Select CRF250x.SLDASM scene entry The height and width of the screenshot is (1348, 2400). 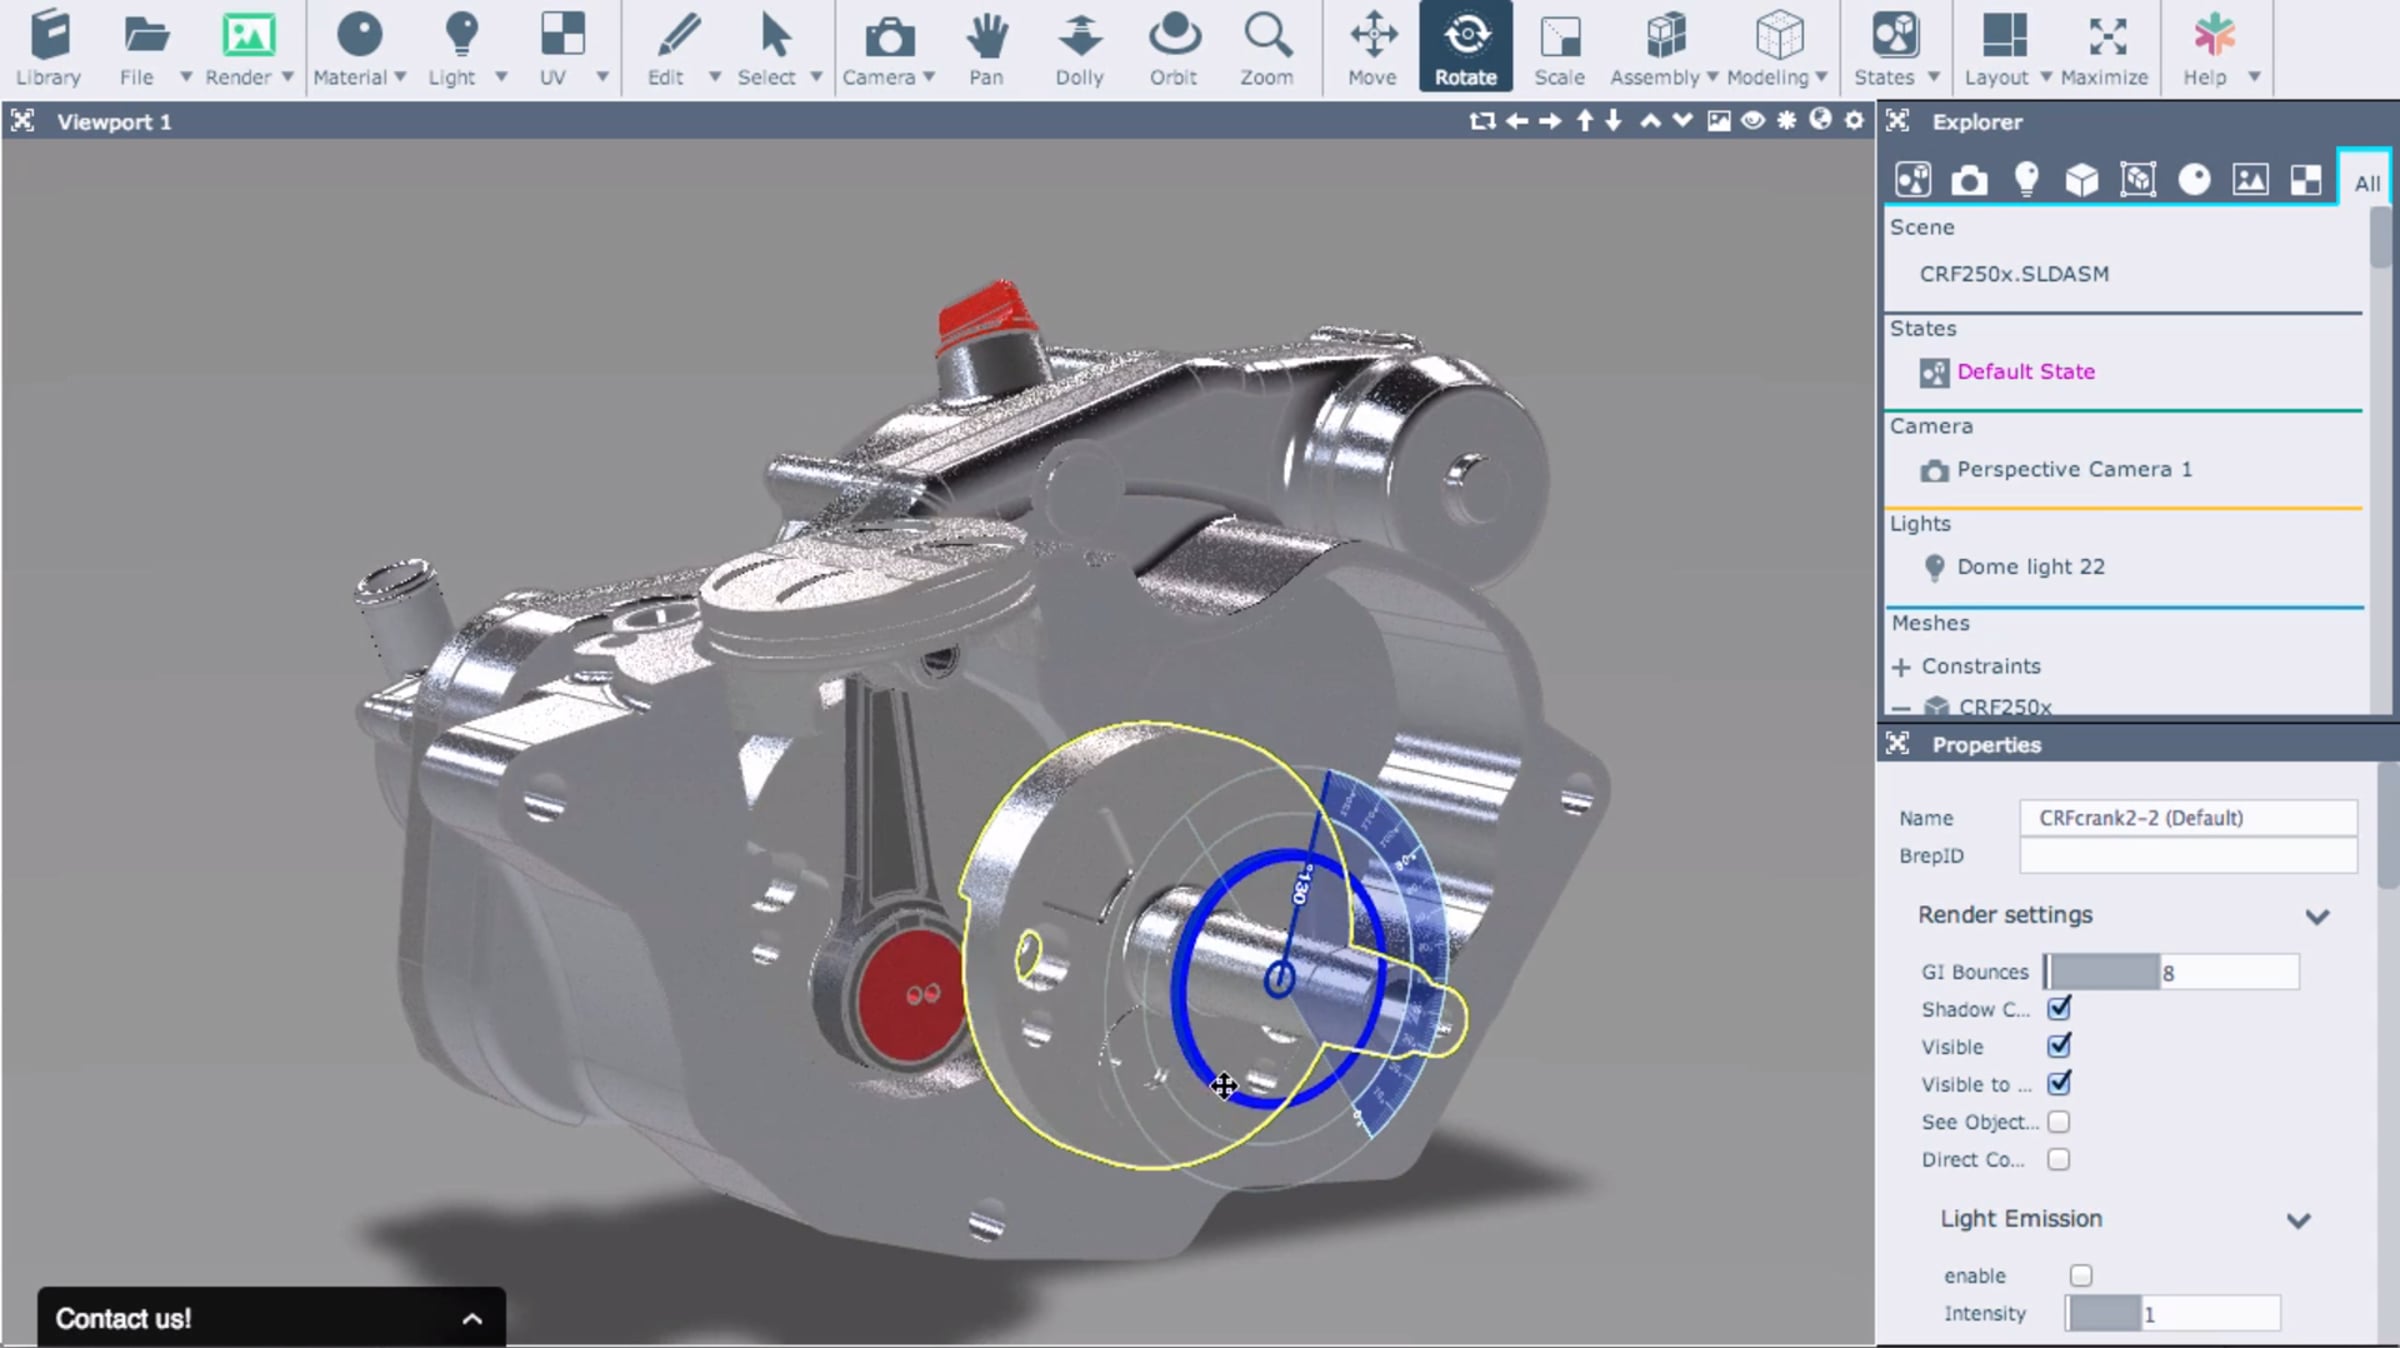[2014, 274]
